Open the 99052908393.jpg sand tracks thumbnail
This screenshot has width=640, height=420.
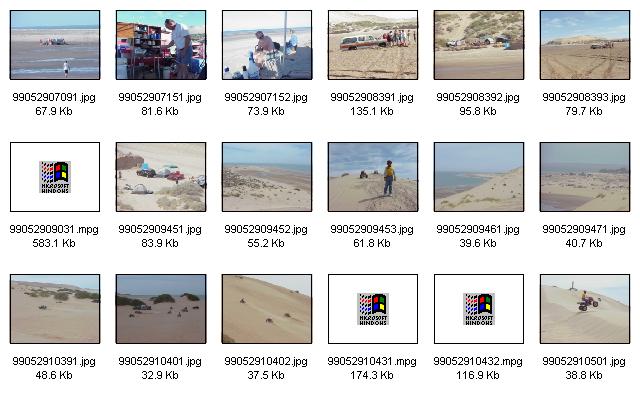click(x=585, y=45)
